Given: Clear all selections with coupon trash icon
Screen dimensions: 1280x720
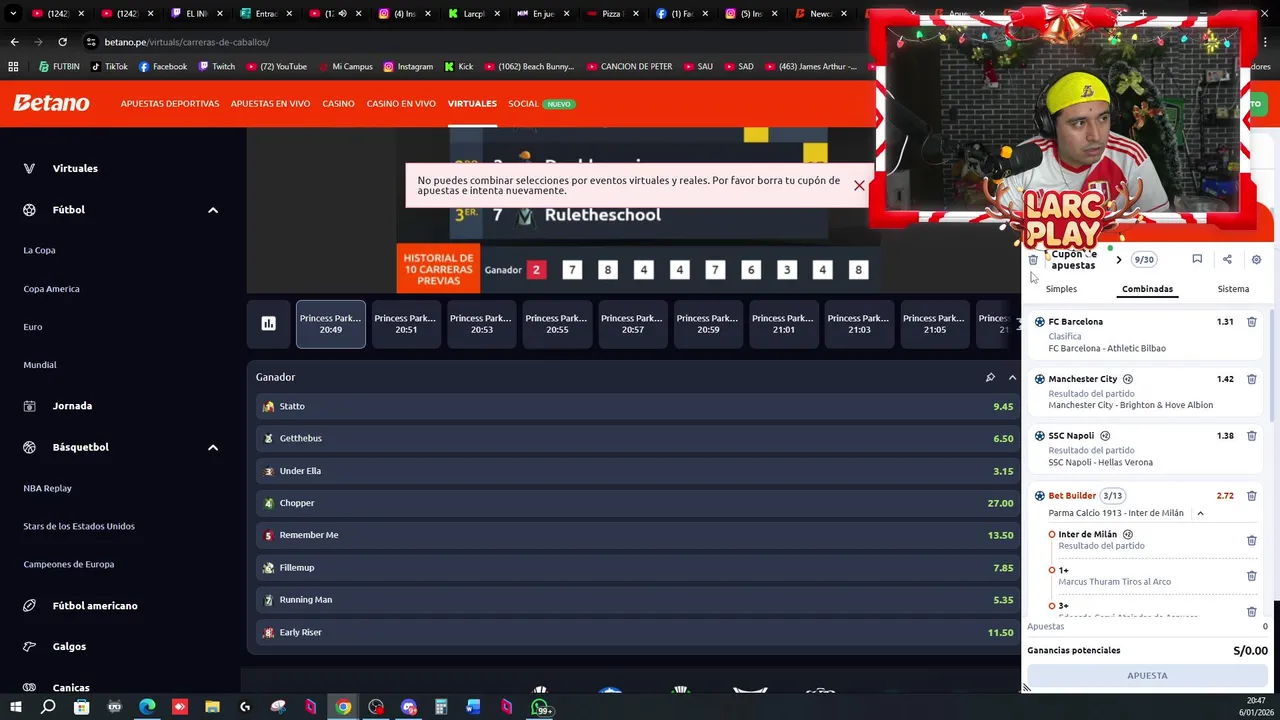Looking at the screenshot, I should [x=1033, y=260].
